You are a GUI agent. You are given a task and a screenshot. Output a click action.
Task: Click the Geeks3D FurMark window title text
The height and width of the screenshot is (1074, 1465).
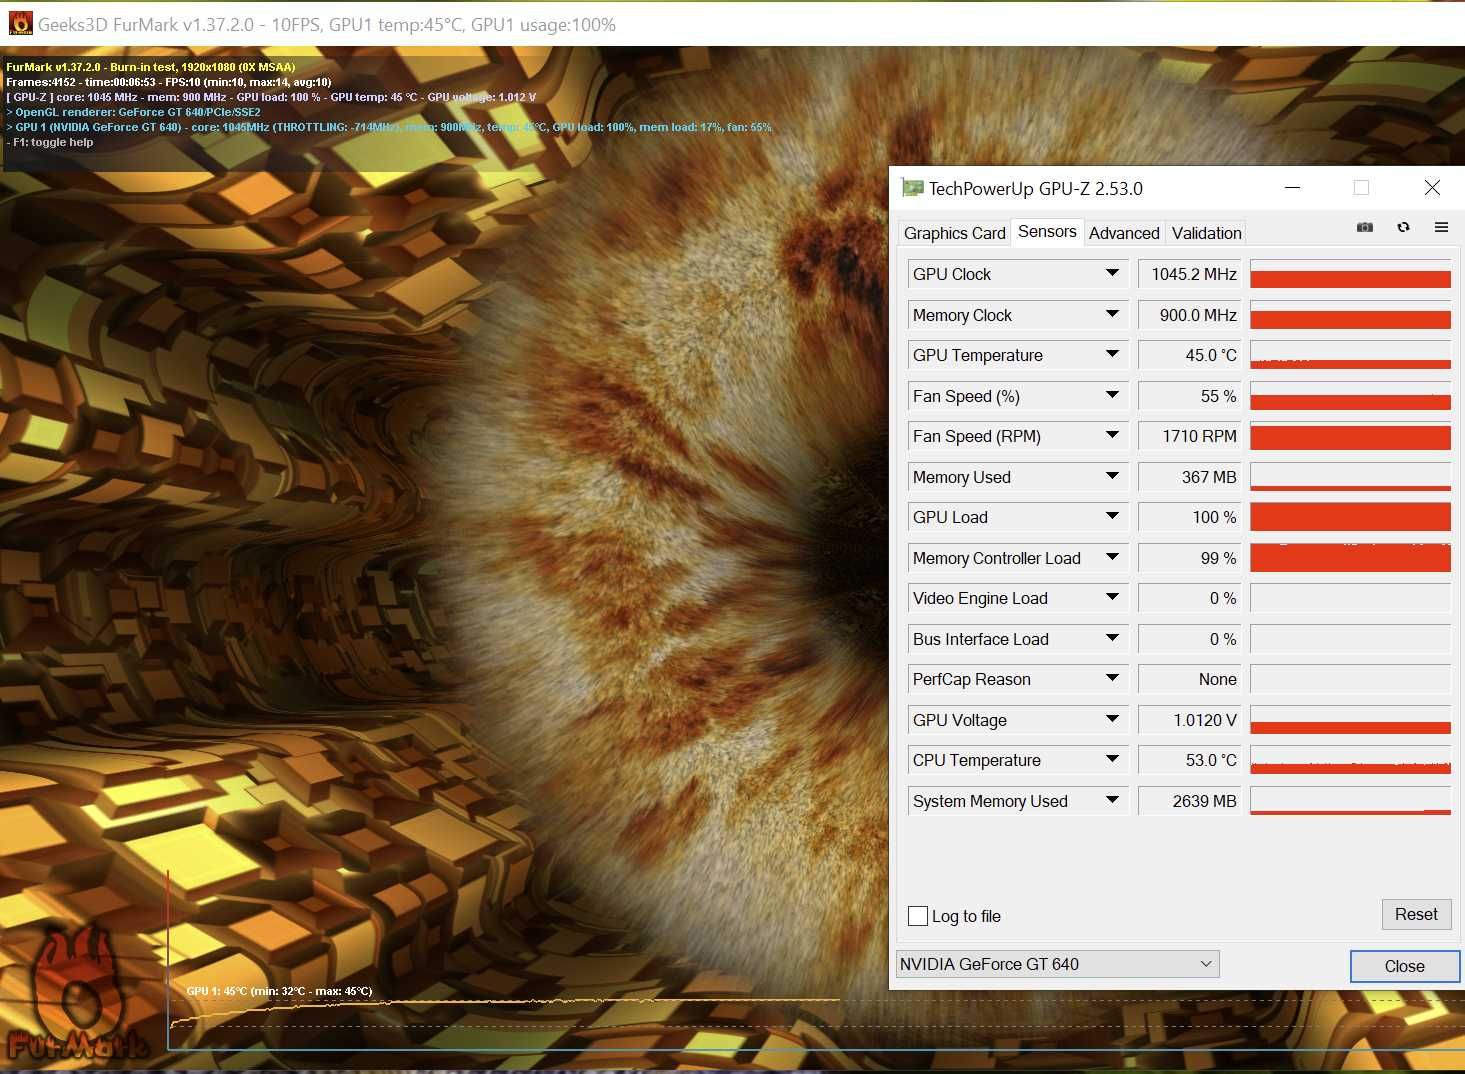coord(327,24)
